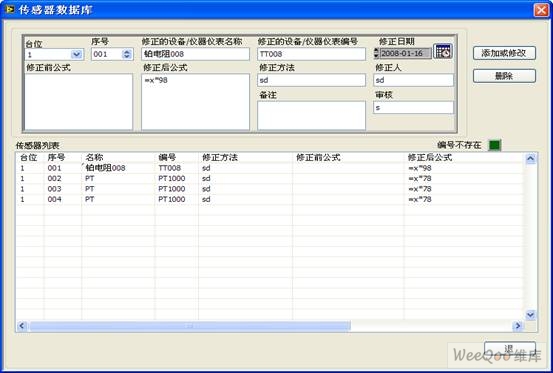
Task: Click the LabVIEW title bar icon
Action: tap(10, 9)
